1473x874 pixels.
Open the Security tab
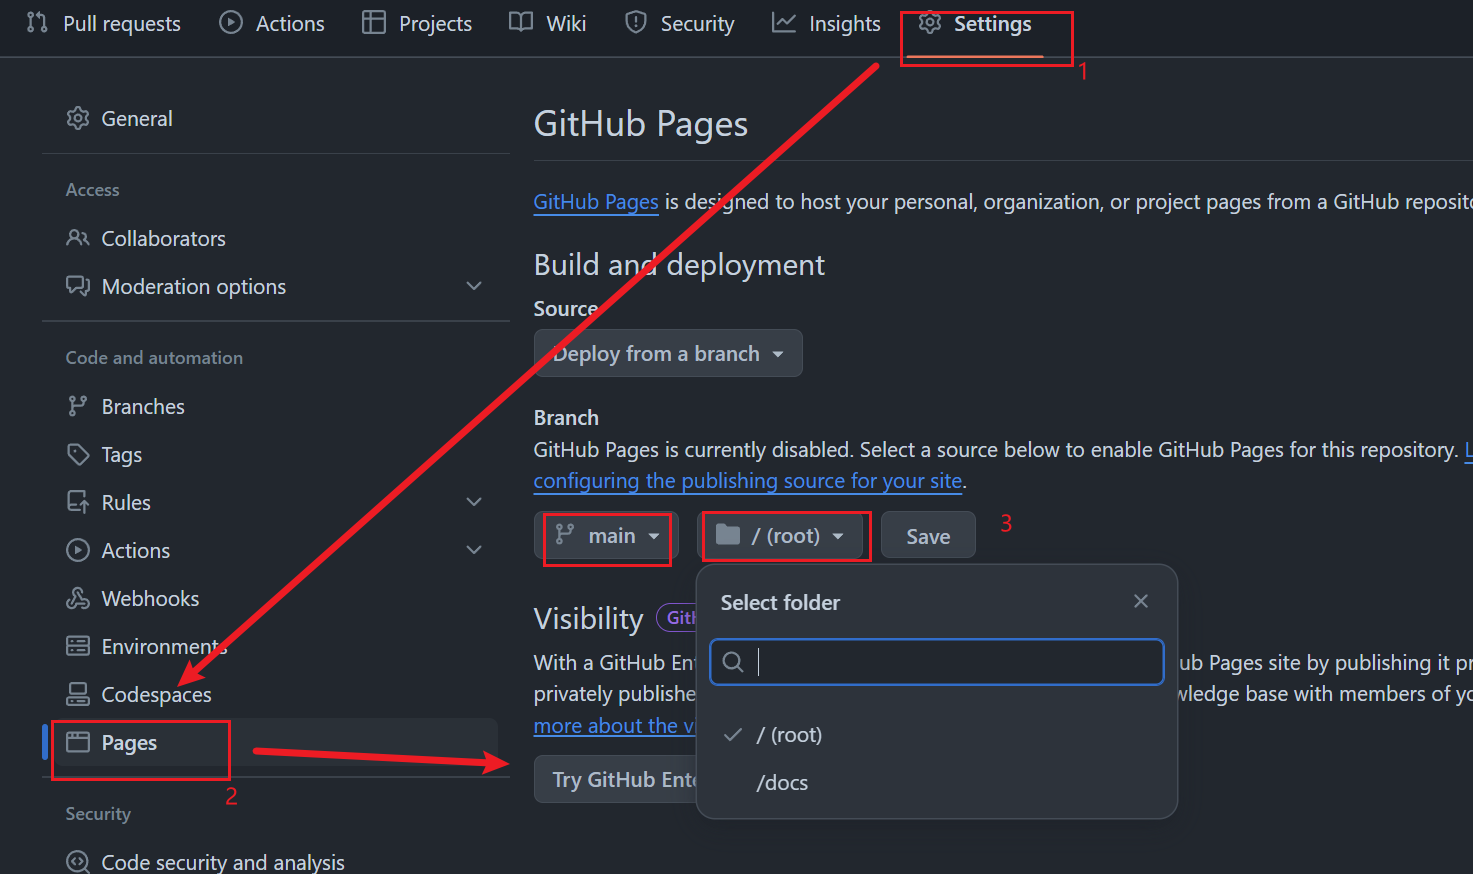click(680, 23)
